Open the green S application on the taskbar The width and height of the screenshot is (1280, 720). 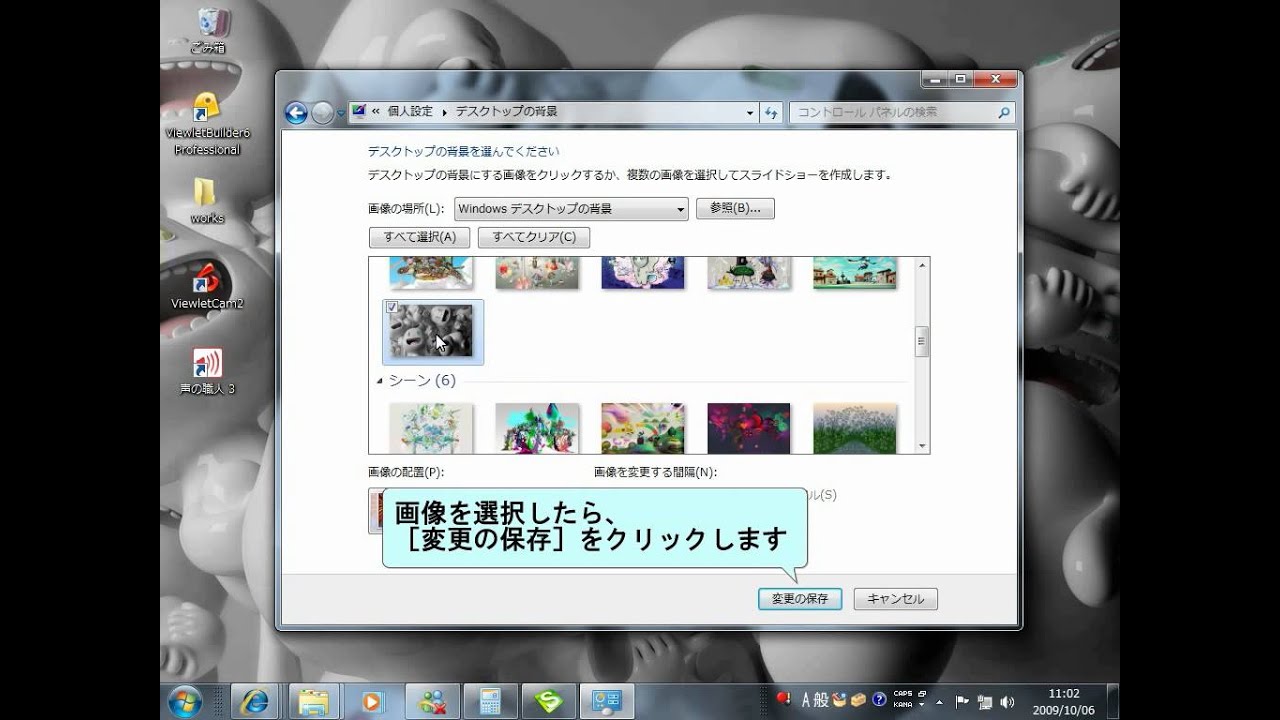[549, 701]
